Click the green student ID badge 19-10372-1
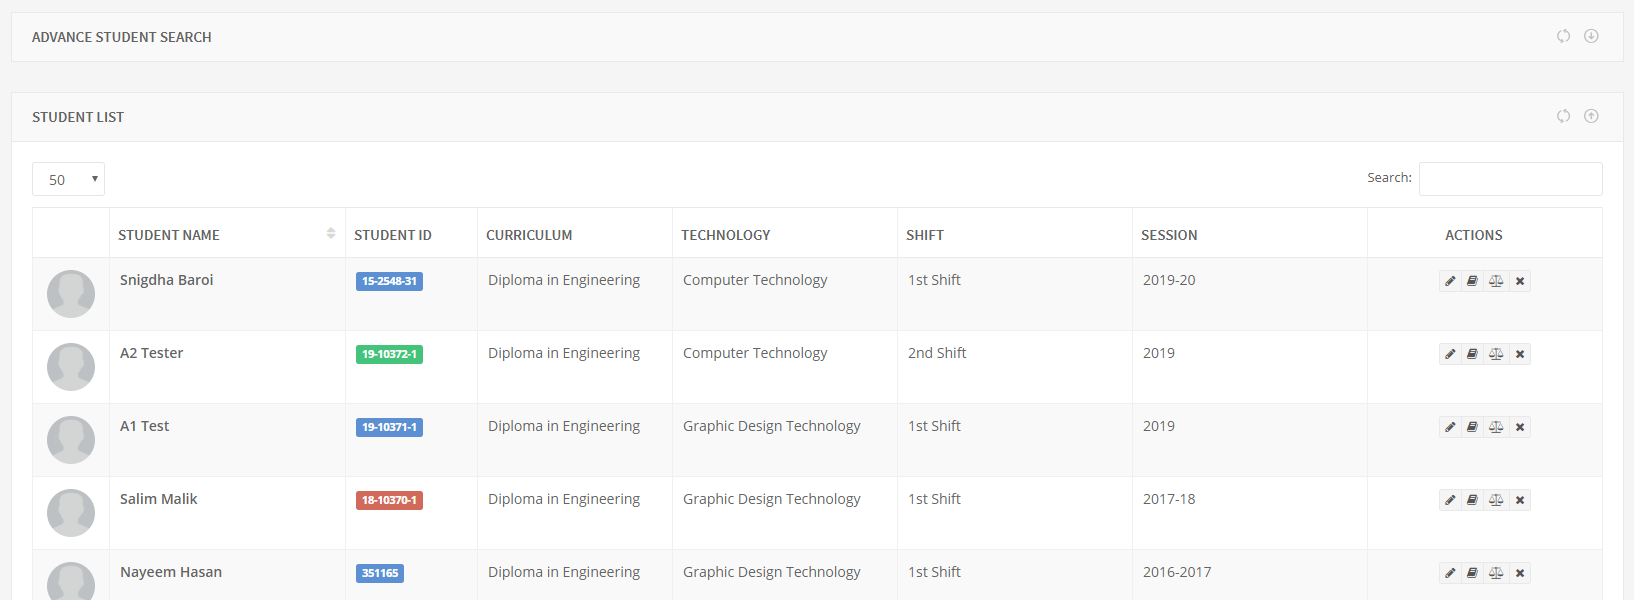The height and width of the screenshot is (600, 1634). (x=389, y=354)
